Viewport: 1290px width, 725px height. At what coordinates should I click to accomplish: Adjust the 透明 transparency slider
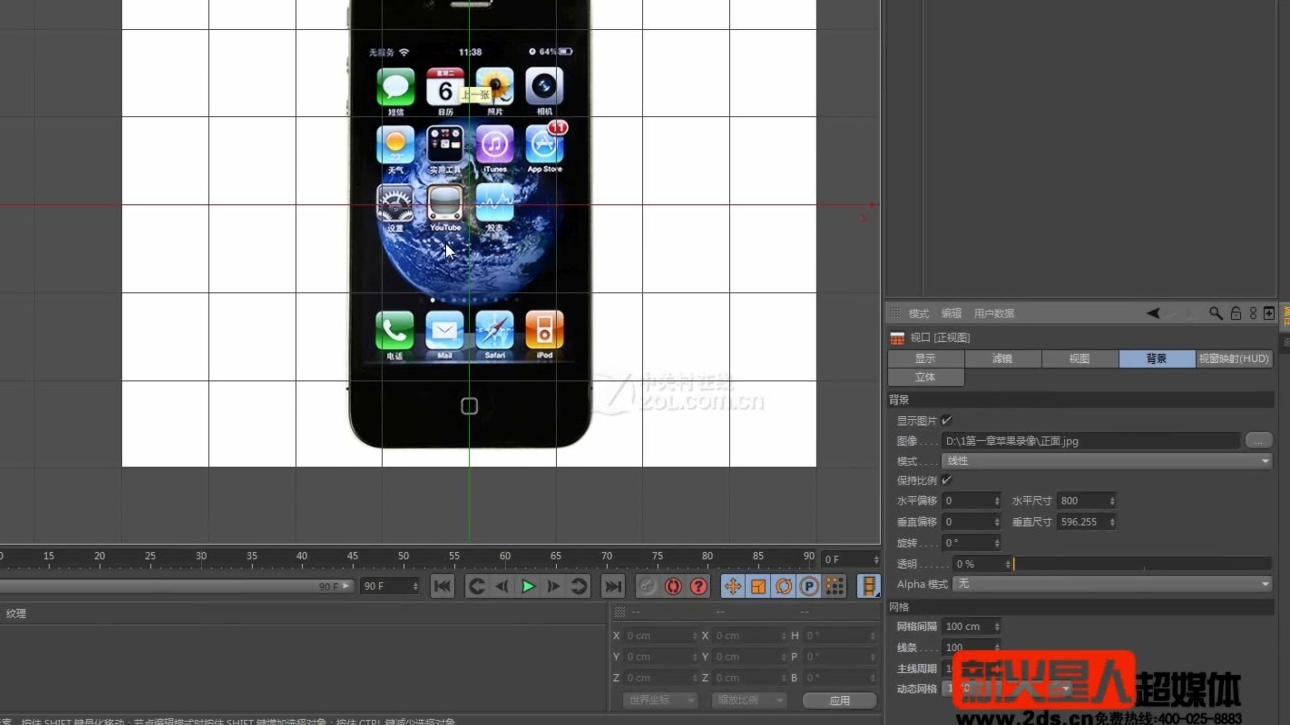point(1142,564)
